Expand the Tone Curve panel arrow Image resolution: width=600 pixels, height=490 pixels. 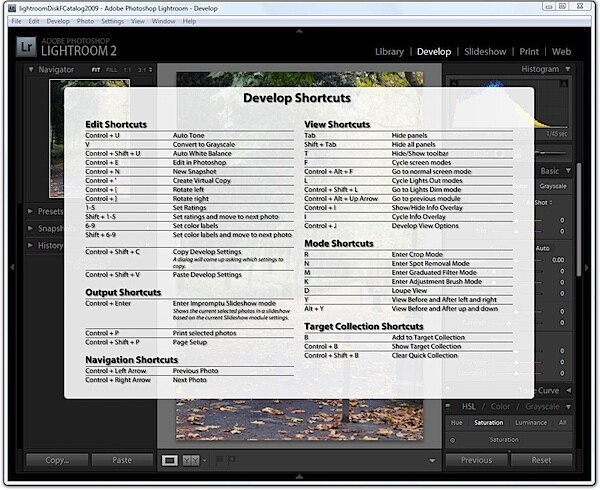pyautogui.click(x=569, y=391)
